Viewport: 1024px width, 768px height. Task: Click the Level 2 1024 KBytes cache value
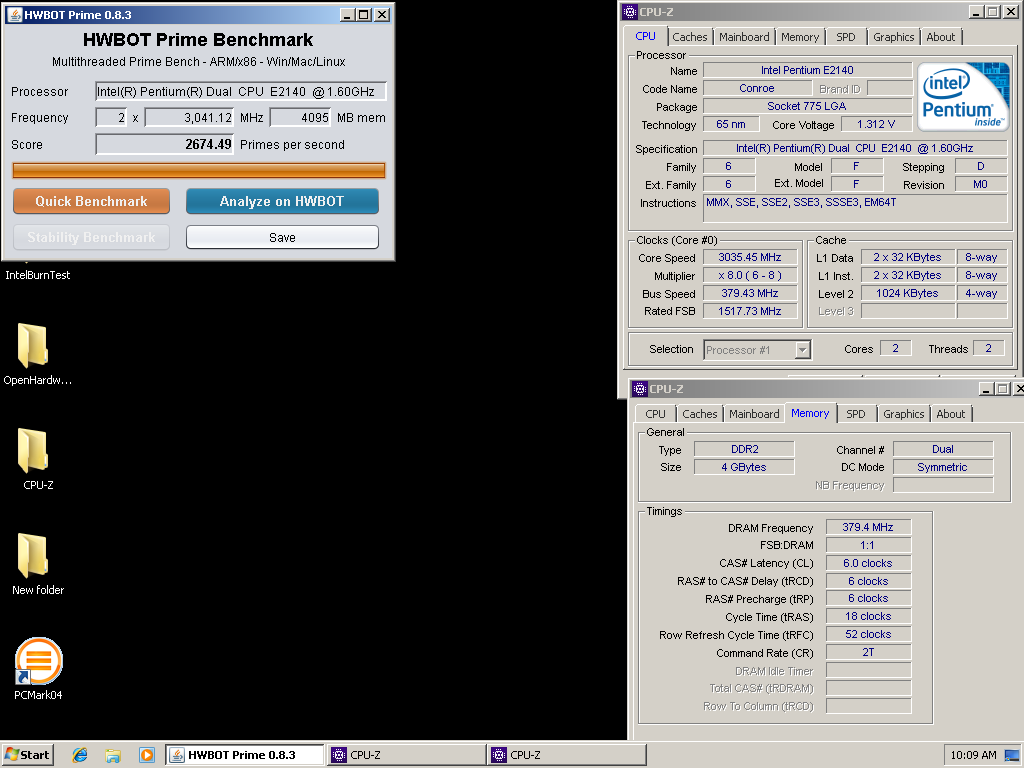[x=907, y=293]
